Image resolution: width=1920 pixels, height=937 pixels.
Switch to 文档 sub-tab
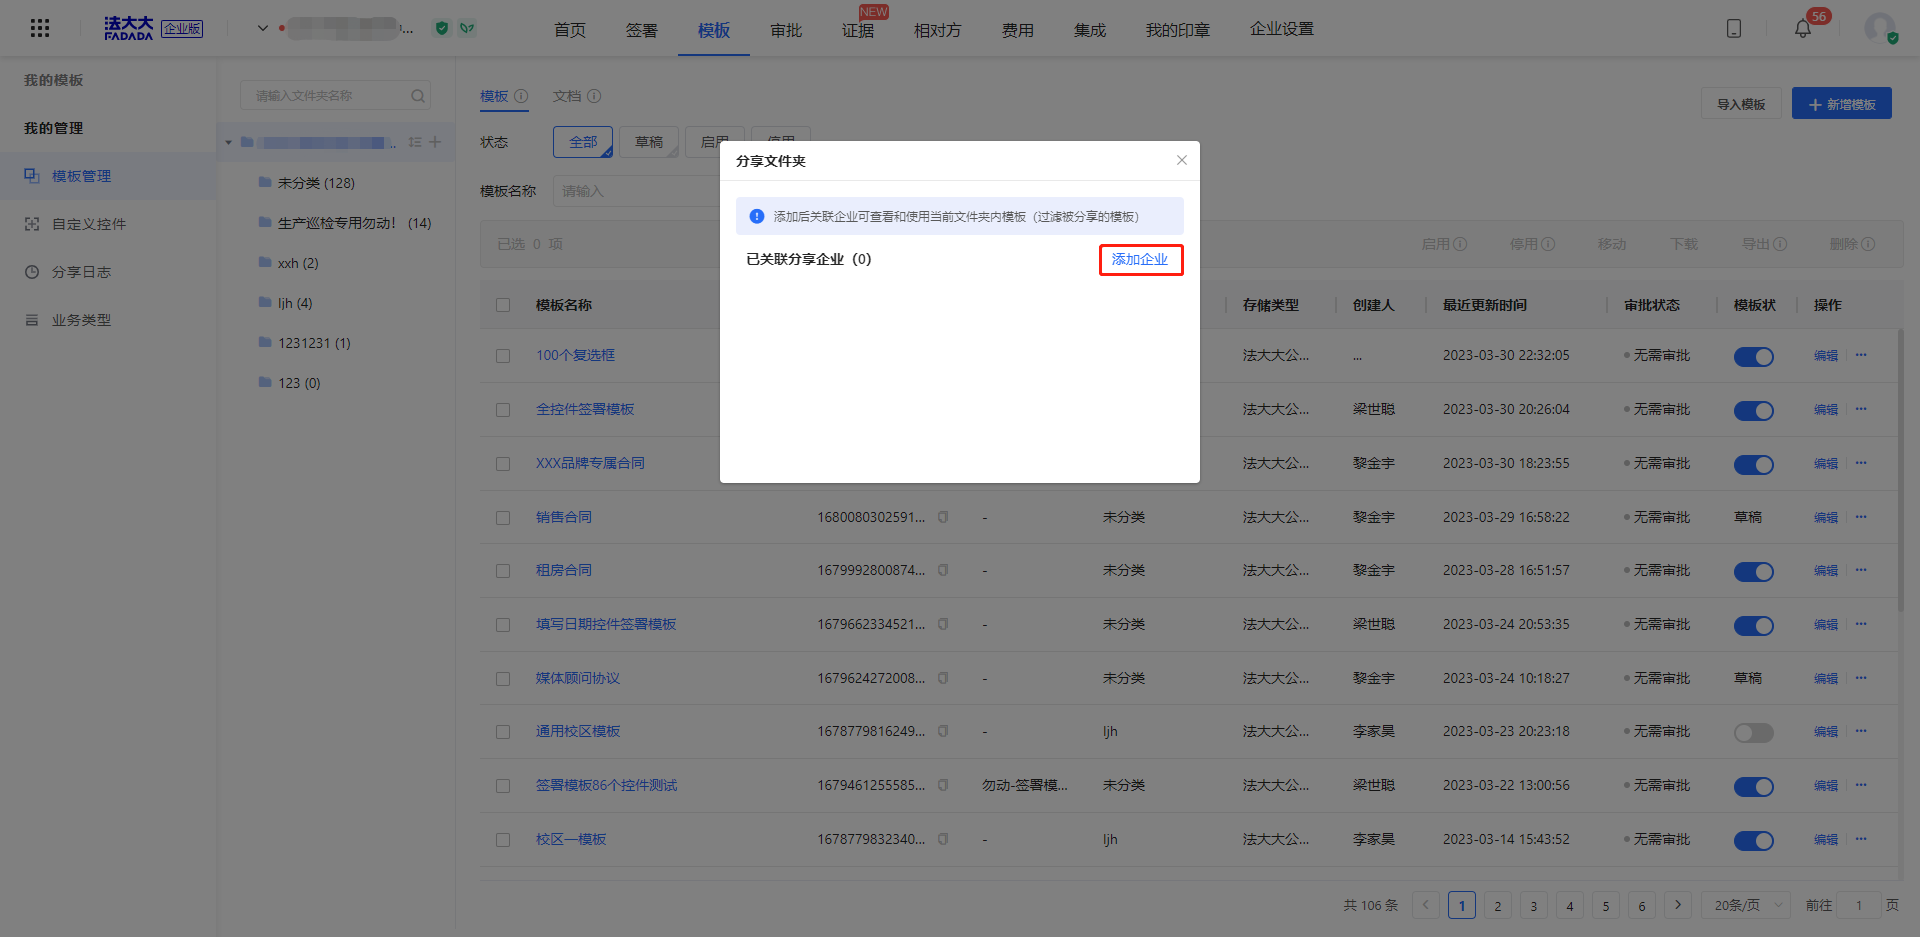point(567,96)
